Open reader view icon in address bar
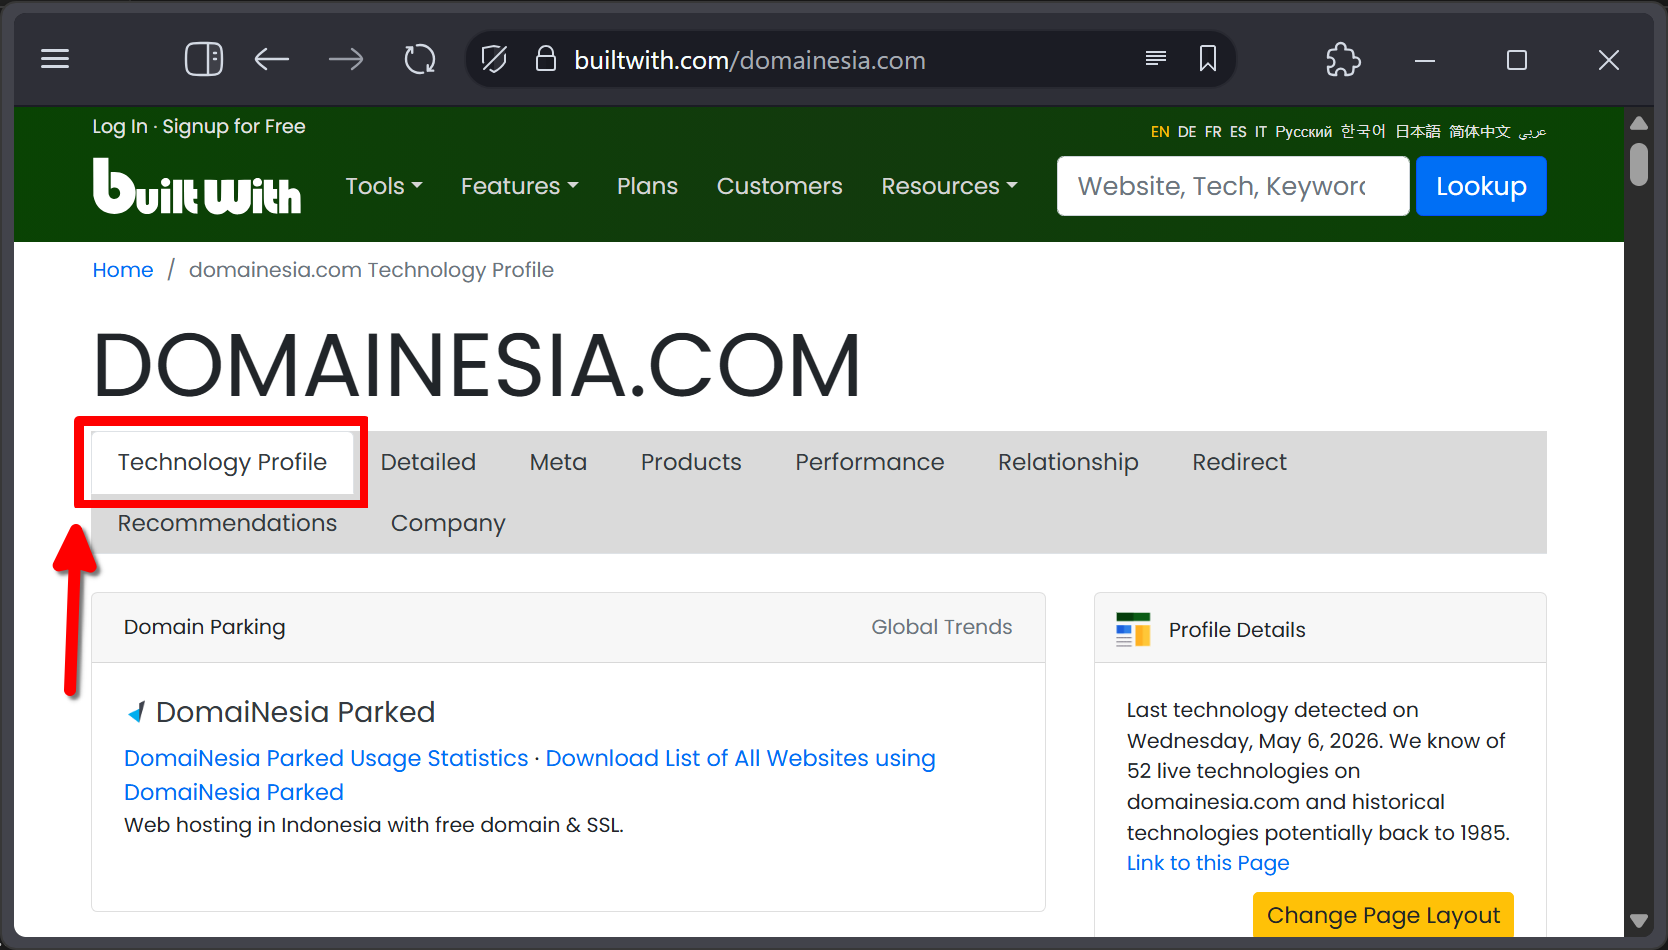This screenshot has height=950, width=1668. pos(1156,59)
